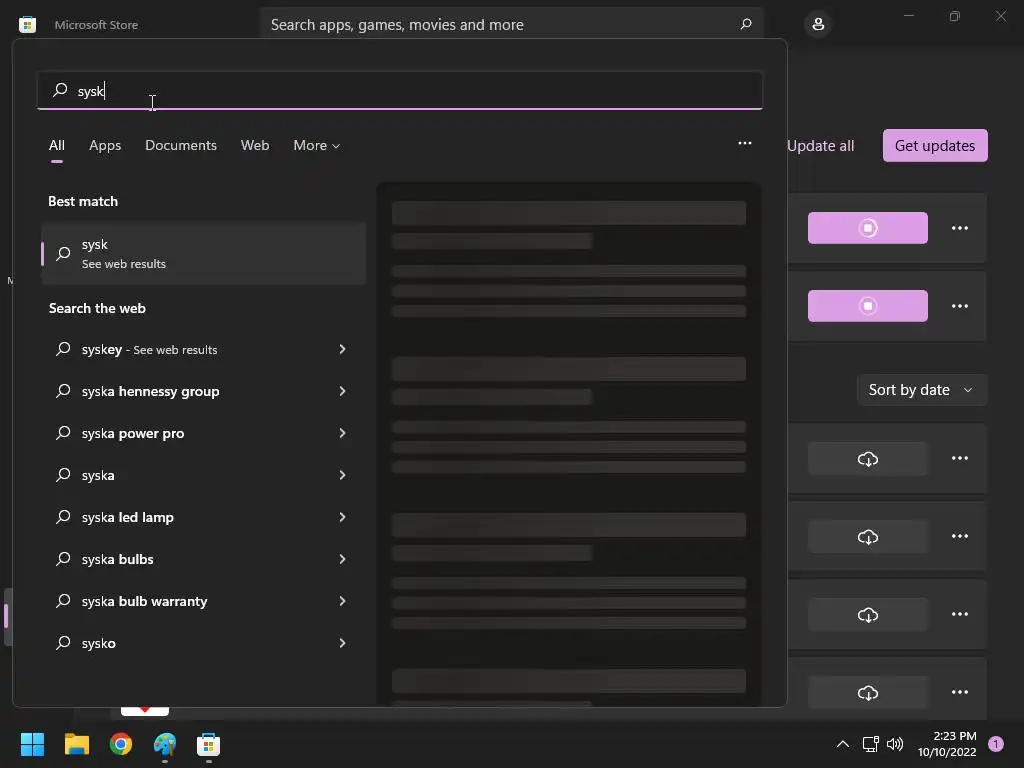Viewport: 1024px width, 768px height.
Task: Click Update all in the Store
Action: (x=820, y=146)
